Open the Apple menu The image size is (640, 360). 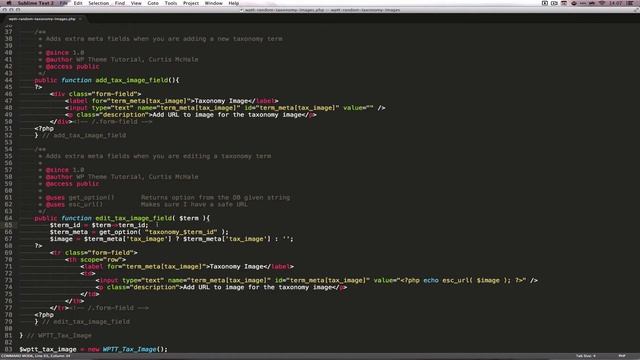(9, 3)
